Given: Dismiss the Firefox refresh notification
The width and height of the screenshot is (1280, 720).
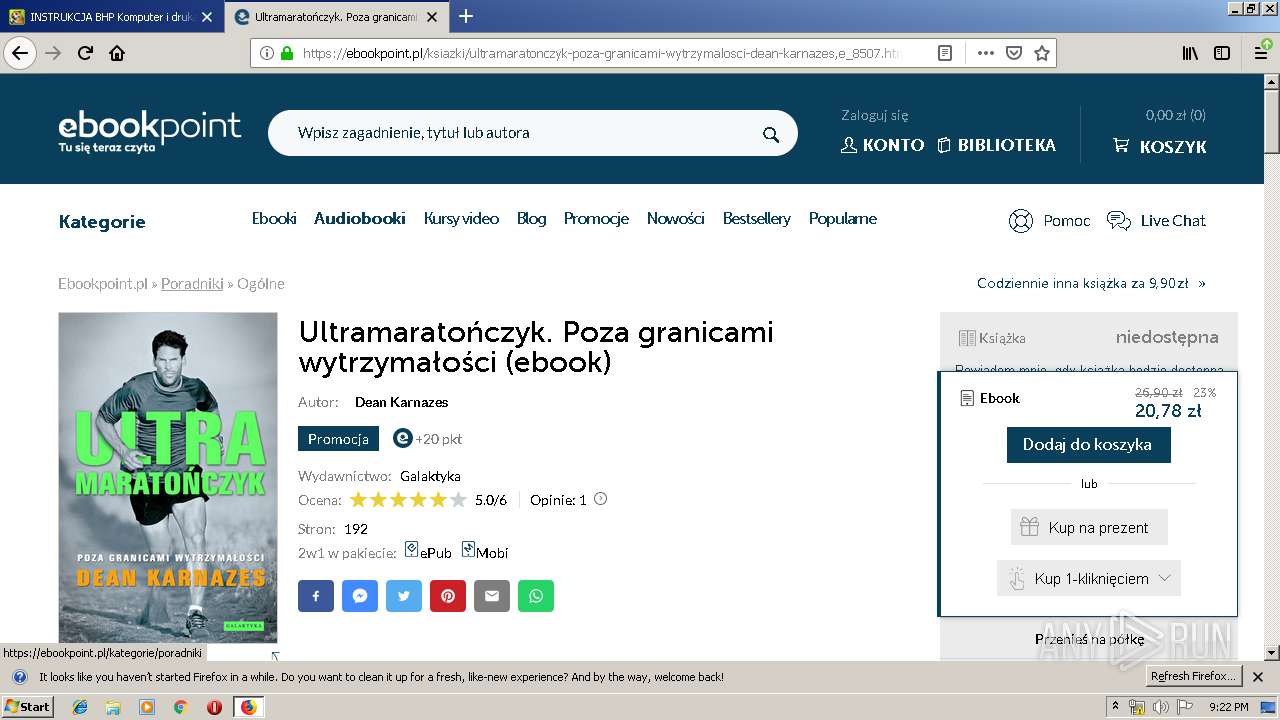Looking at the screenshot, I should pos(1259,677).
